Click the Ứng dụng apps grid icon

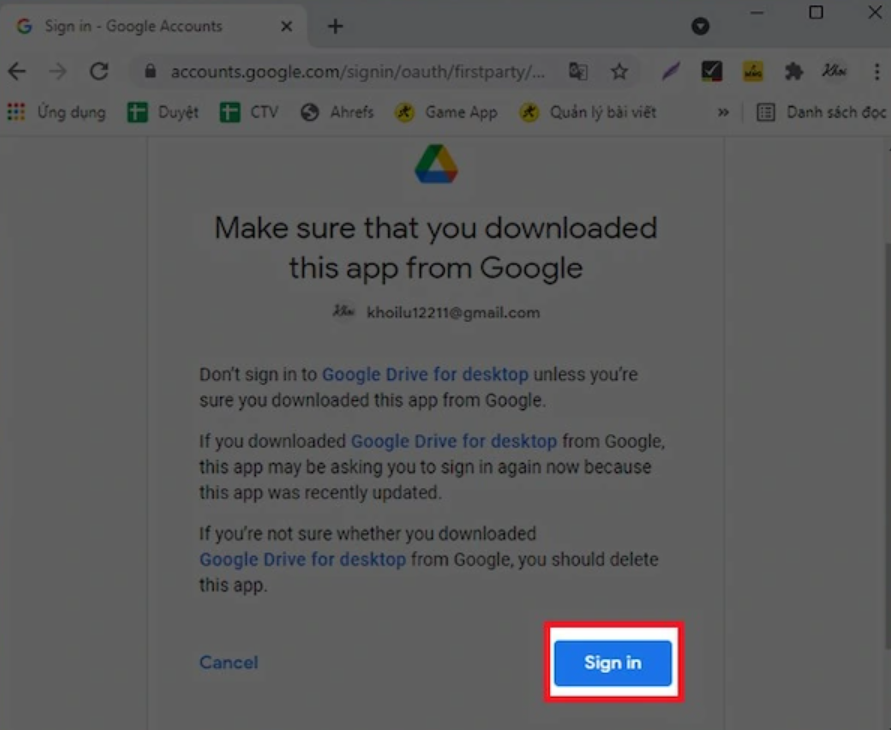pos(16,112)
